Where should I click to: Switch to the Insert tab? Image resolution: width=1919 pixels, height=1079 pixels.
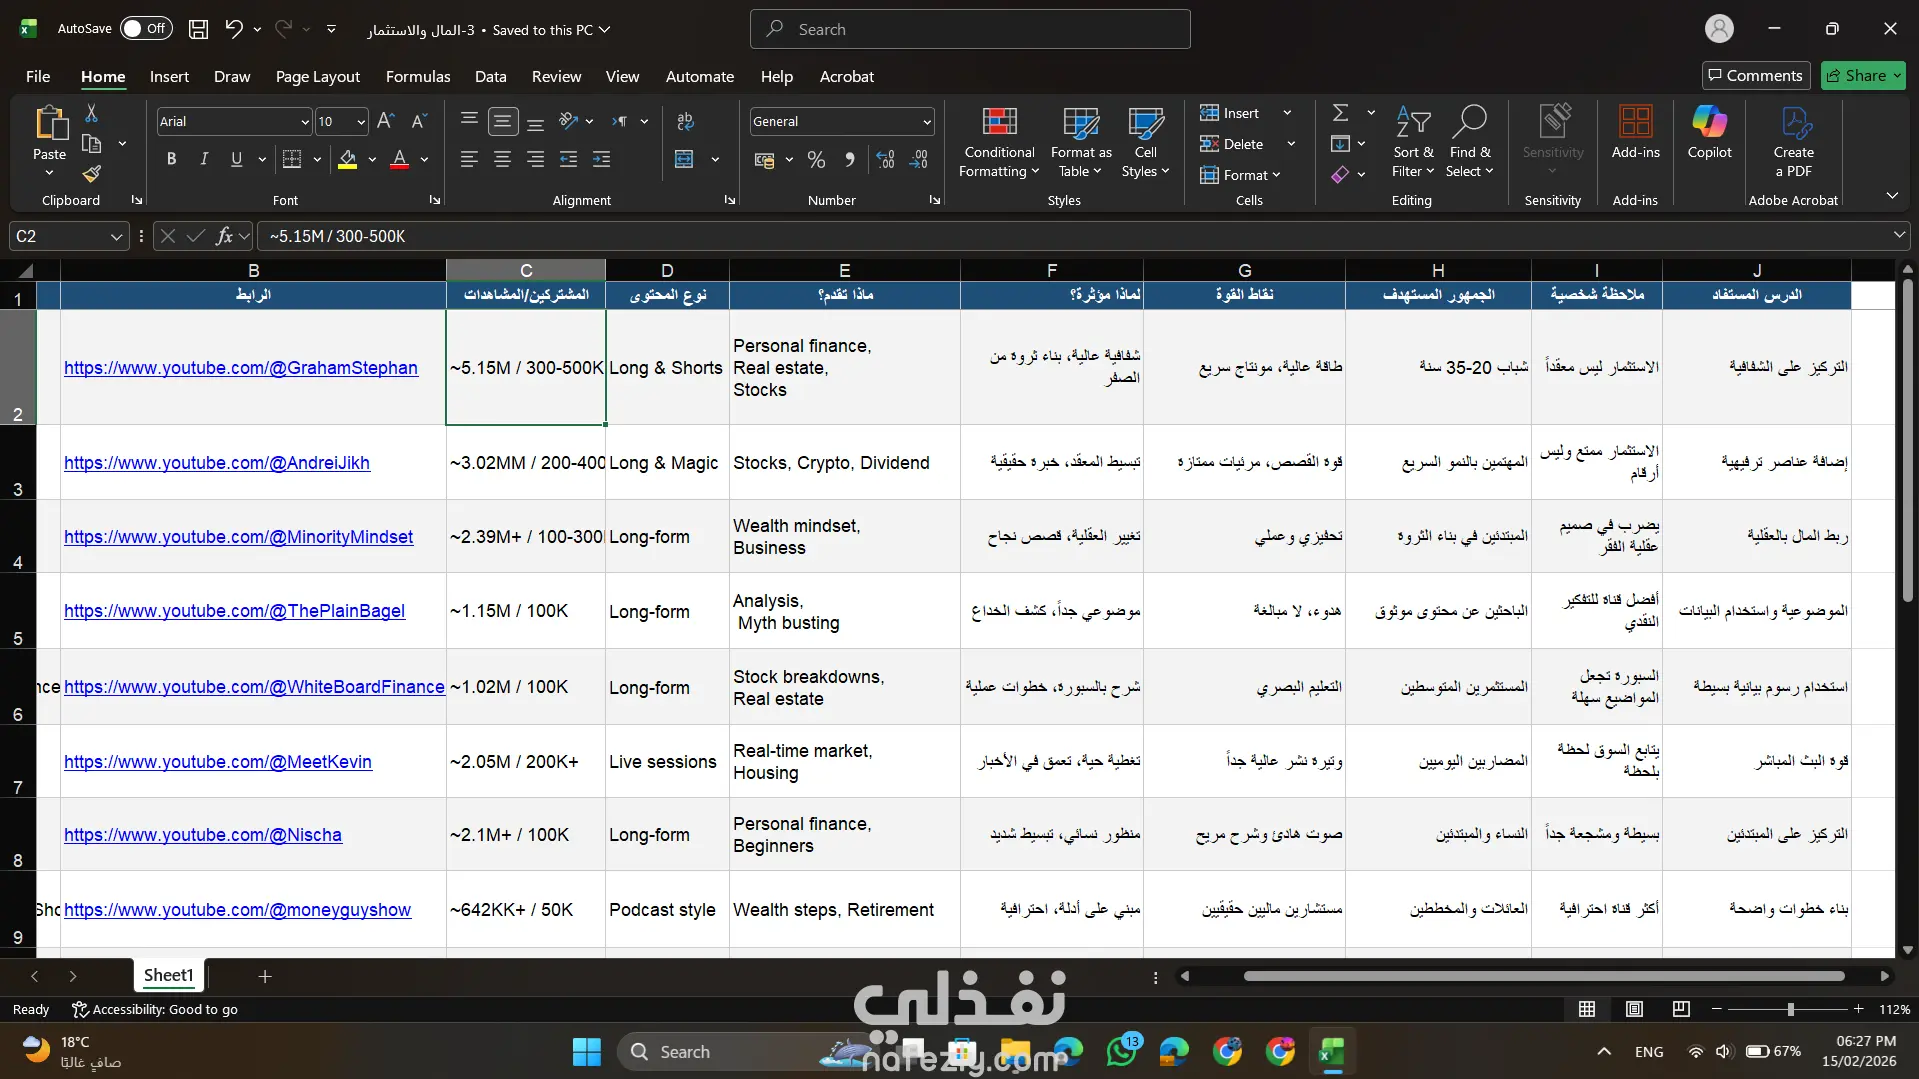[169, 76]
